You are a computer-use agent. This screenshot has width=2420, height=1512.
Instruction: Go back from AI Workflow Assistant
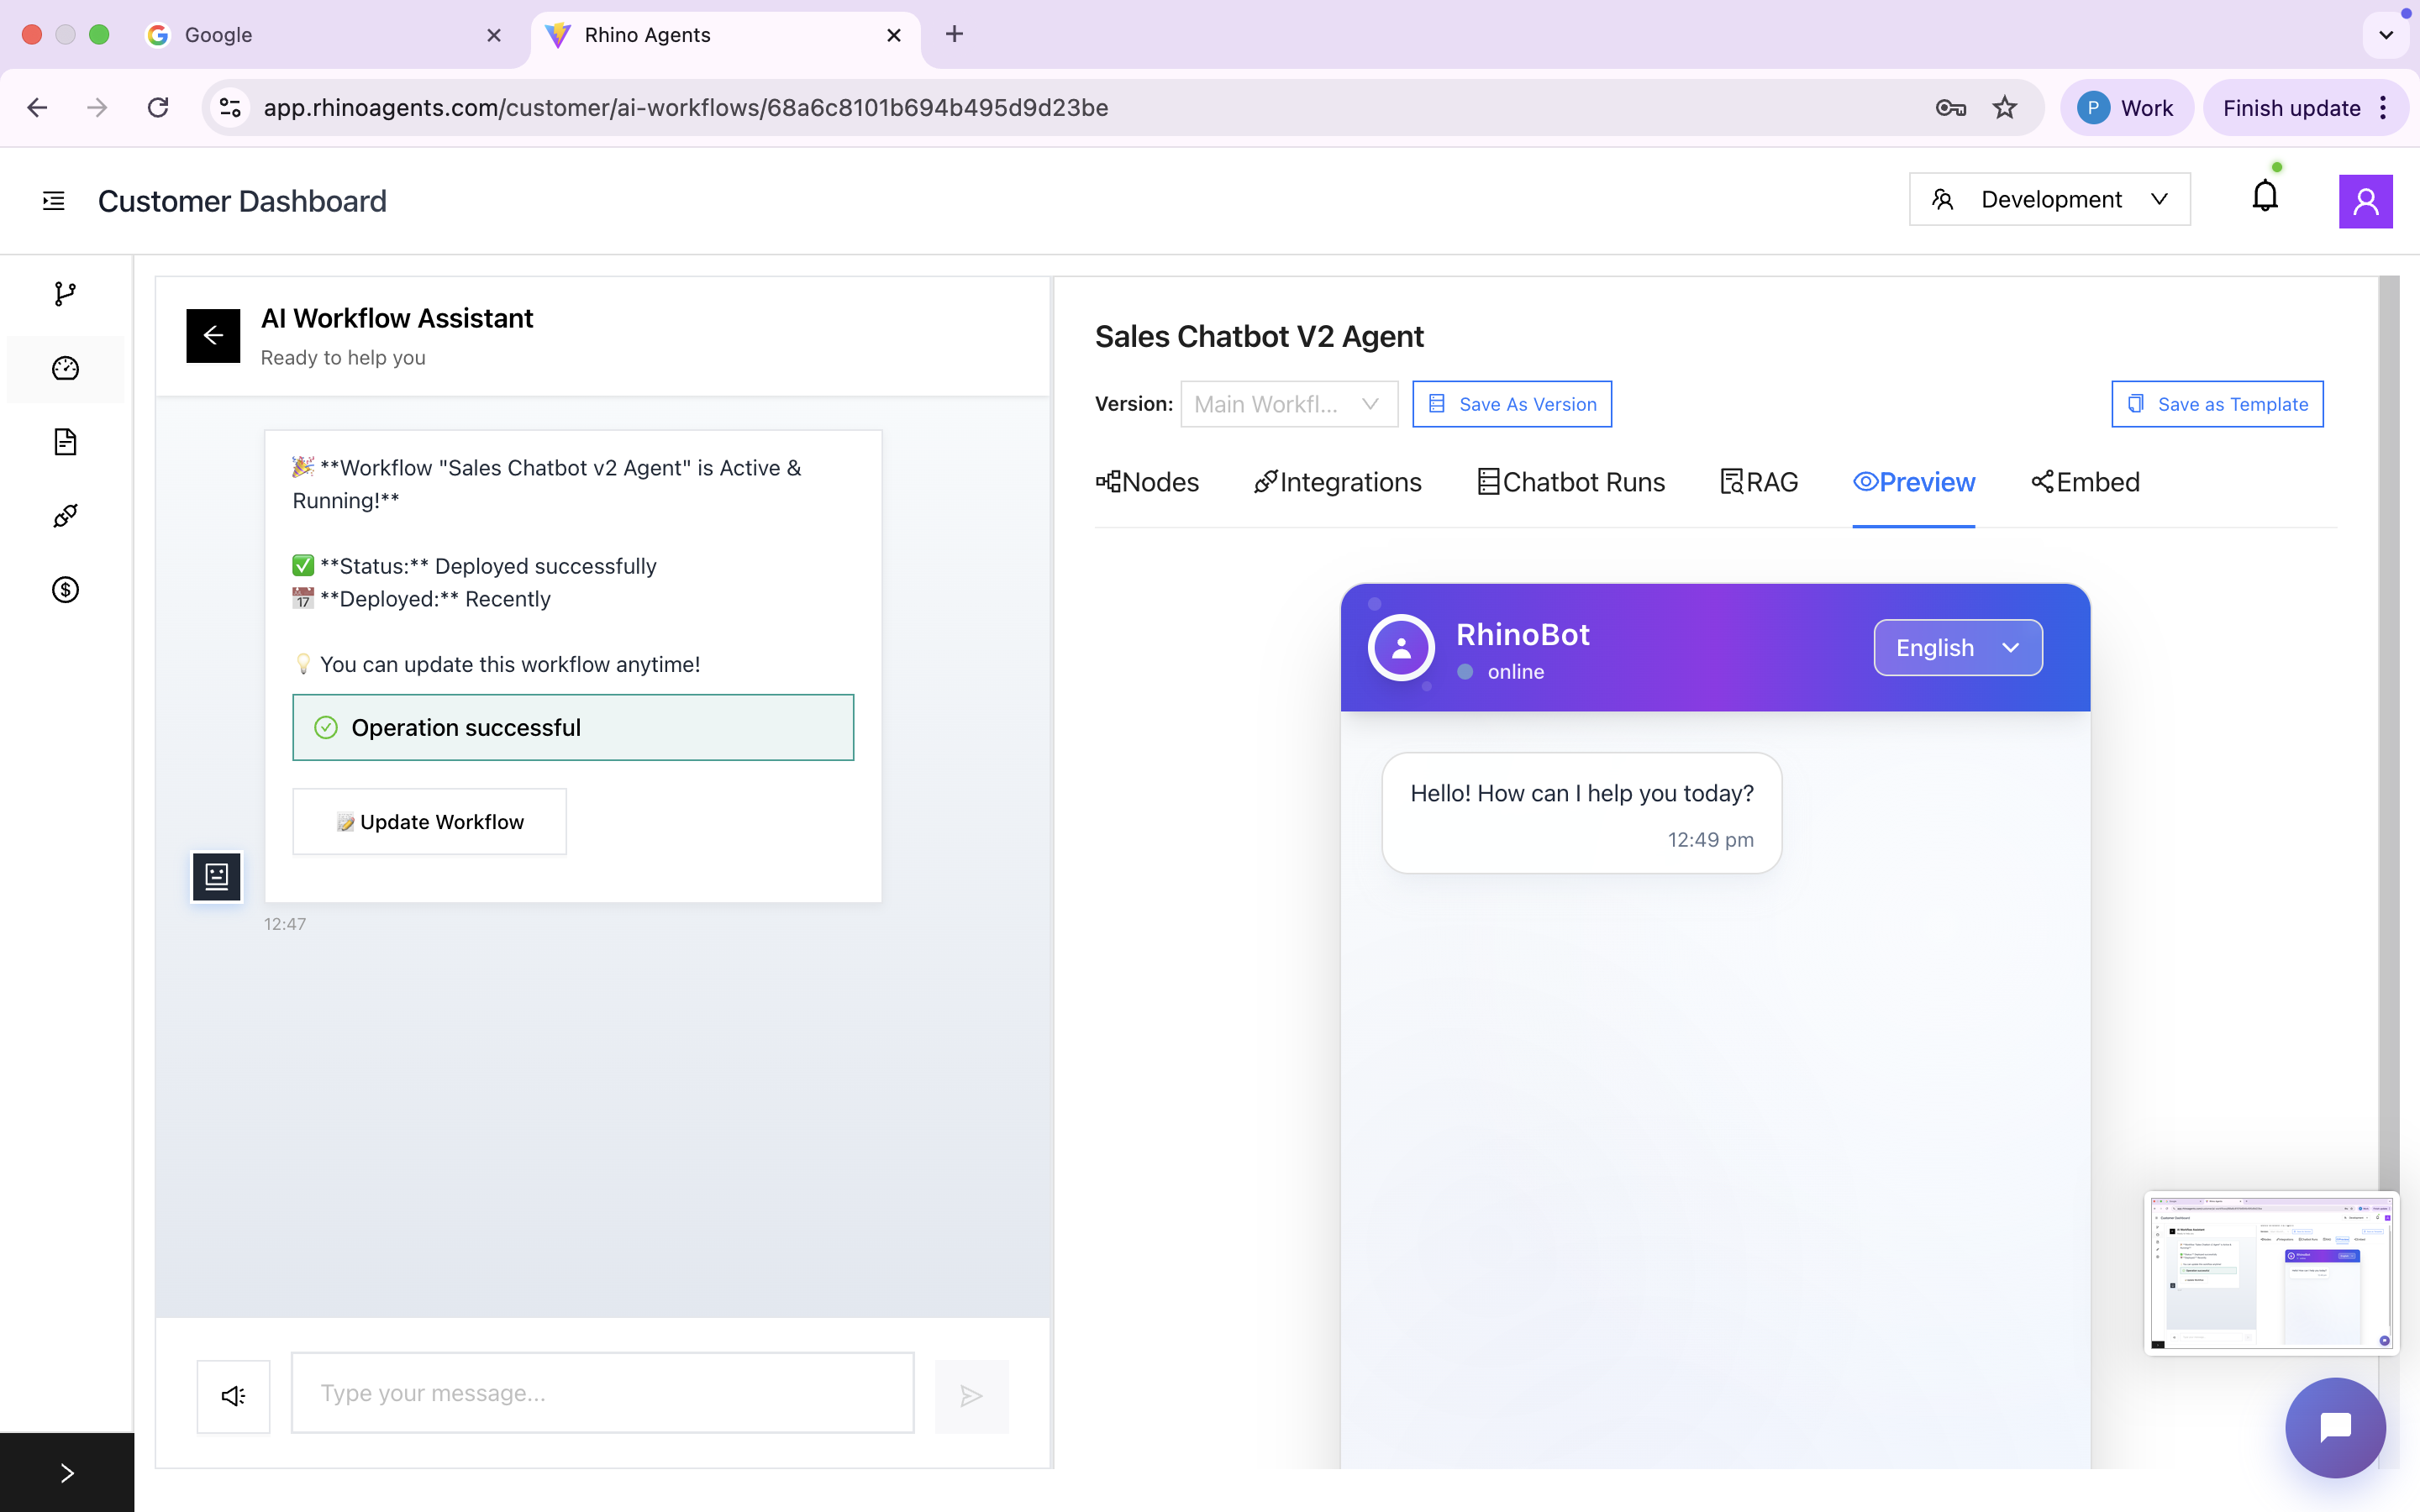click(x=213, y=335)
